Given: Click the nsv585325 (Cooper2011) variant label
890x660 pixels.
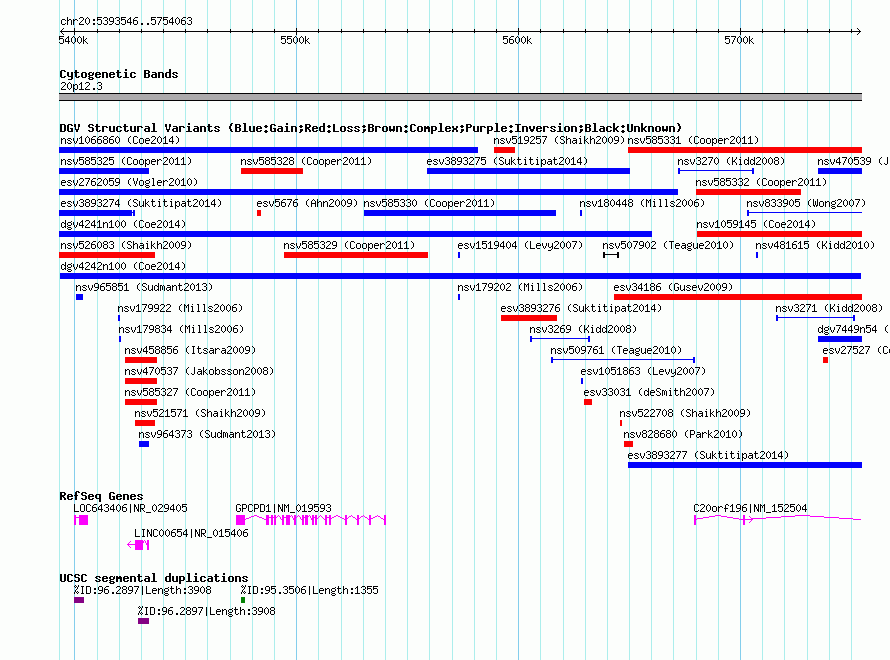Looking at the screenshot, I should [x=126, y=161].
